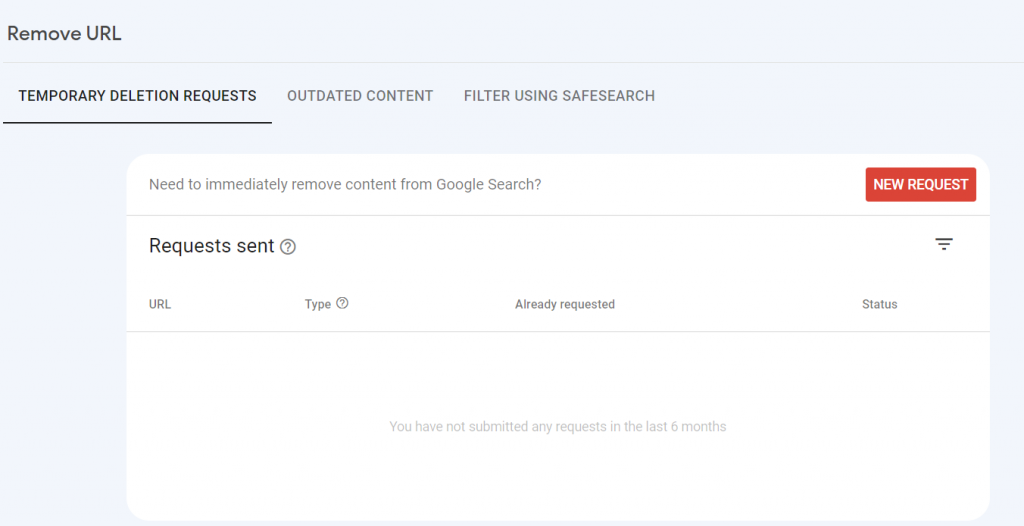Image resolution: width=1024 pixels, height=526 pixels.
Task: Click the Type column header
Action: [x=317, y=304]
